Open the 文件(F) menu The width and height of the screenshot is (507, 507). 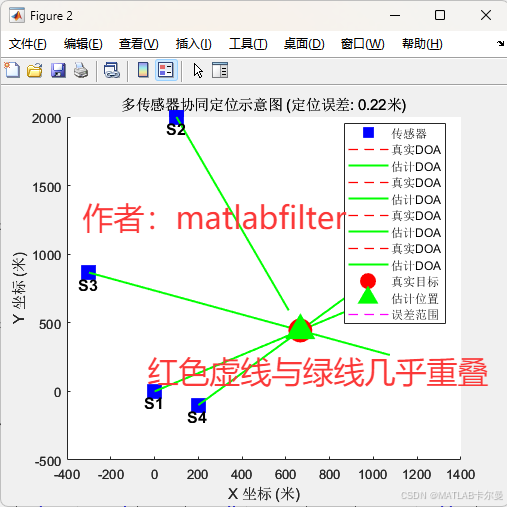28,44
